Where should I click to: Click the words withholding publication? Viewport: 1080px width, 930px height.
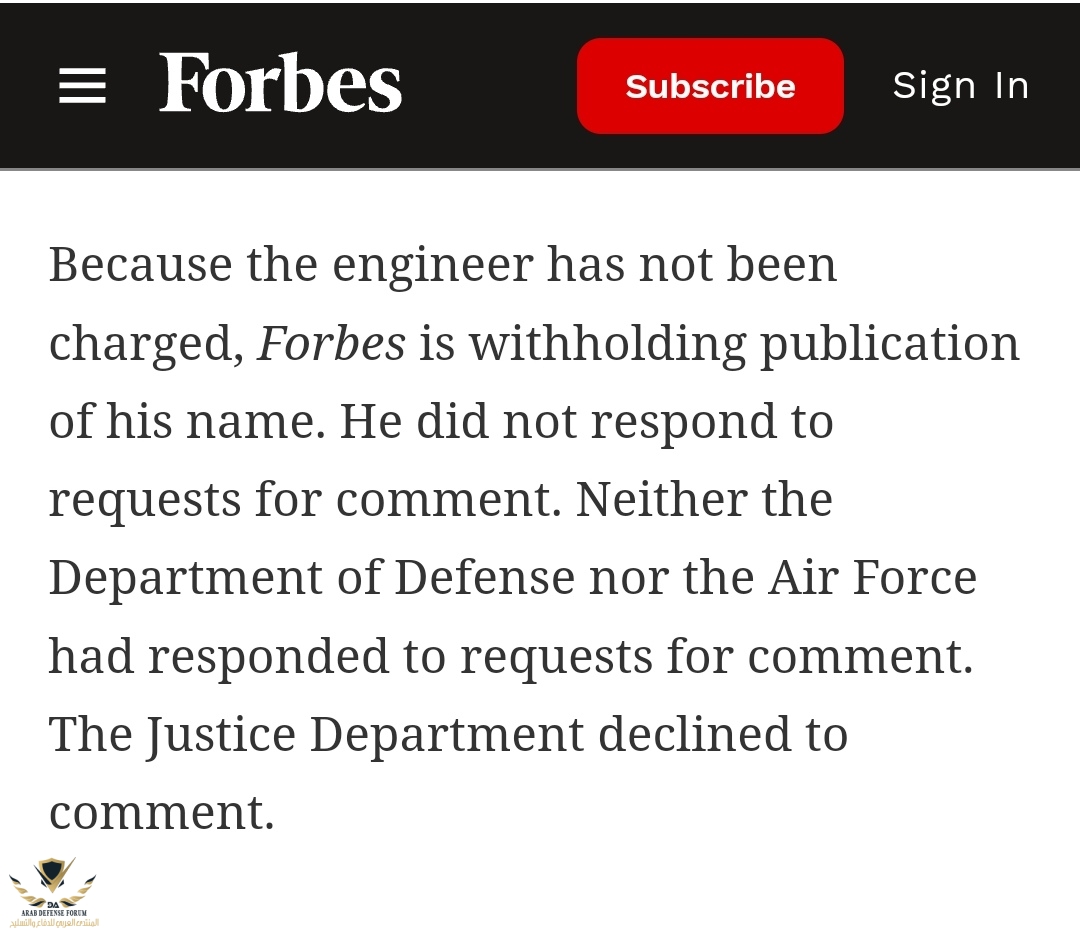pos(745,345)
